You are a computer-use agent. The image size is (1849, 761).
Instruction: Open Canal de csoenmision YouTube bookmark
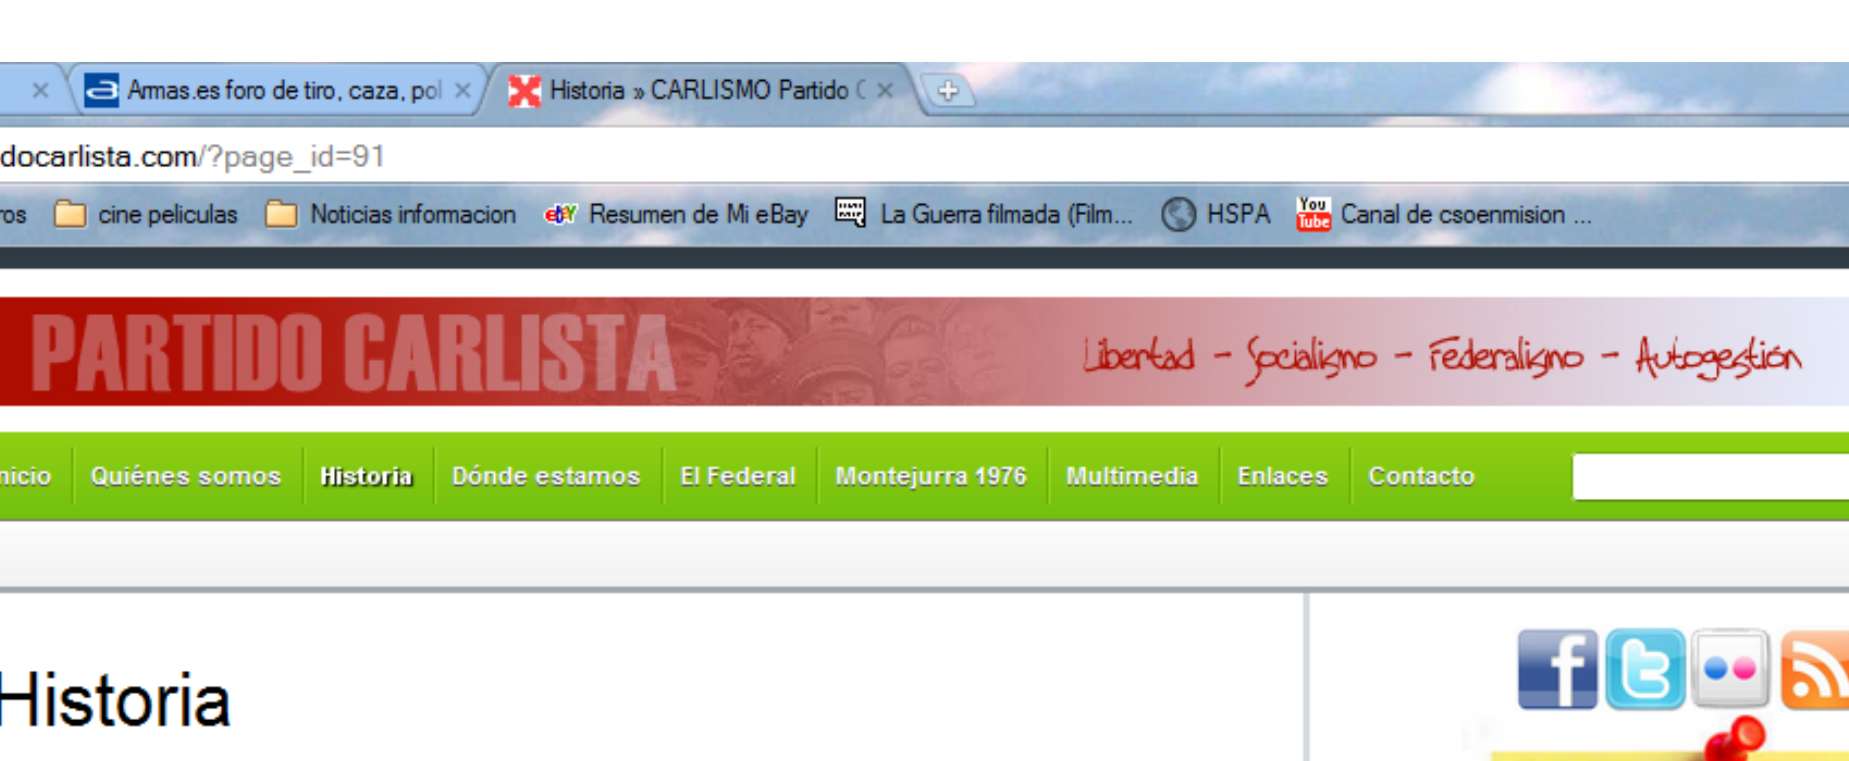1443,214
